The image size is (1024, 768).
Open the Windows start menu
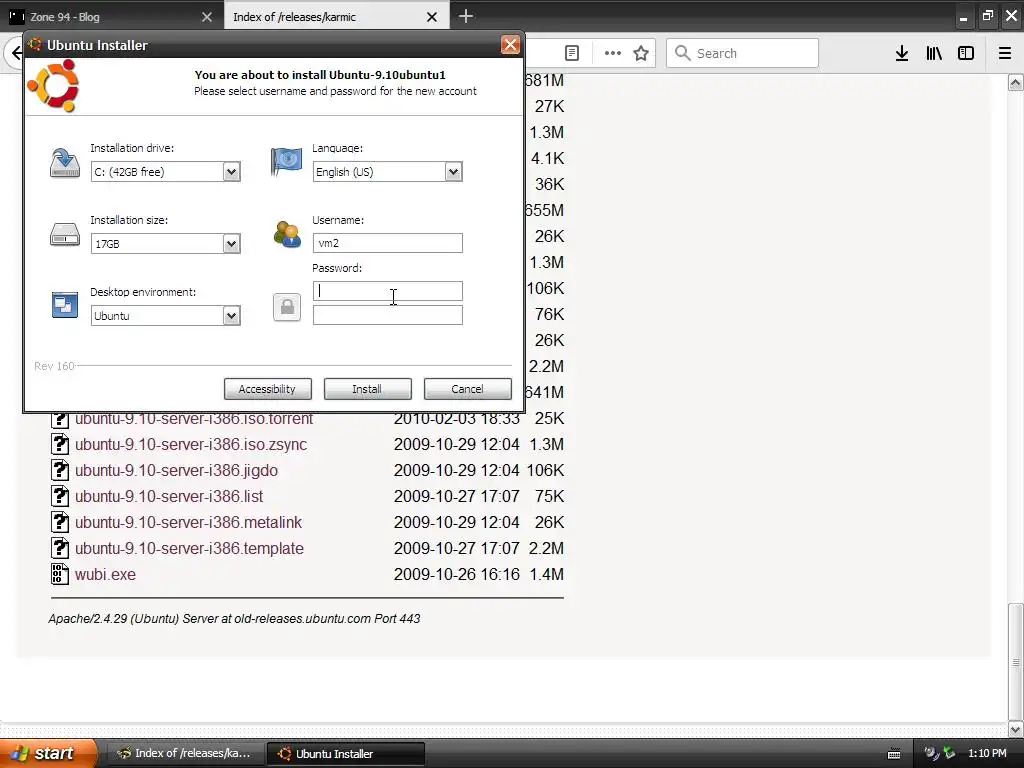48,753
